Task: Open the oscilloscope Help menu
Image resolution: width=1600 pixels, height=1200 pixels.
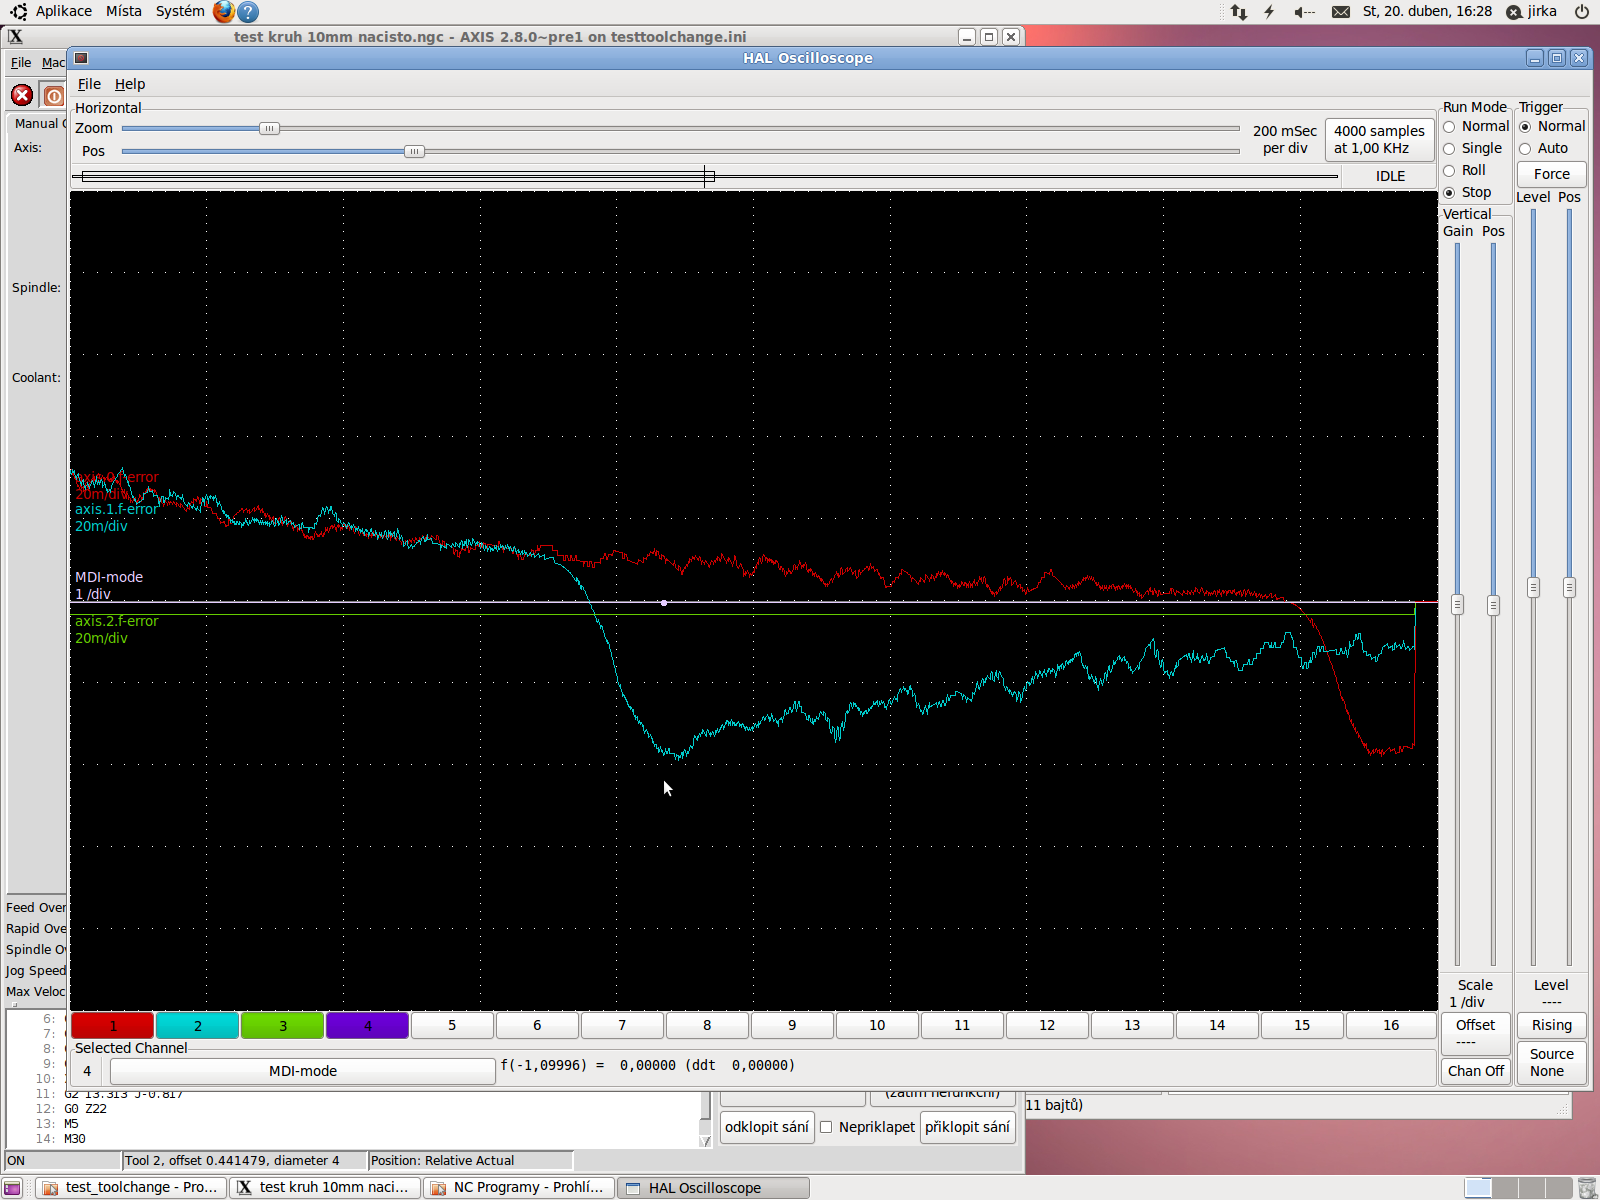Action: (130, 84)
